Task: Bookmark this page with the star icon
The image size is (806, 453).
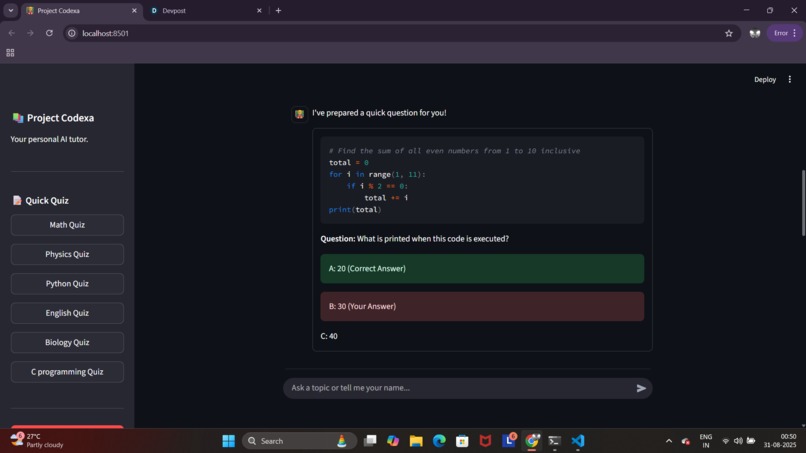Action: point(728,33)
